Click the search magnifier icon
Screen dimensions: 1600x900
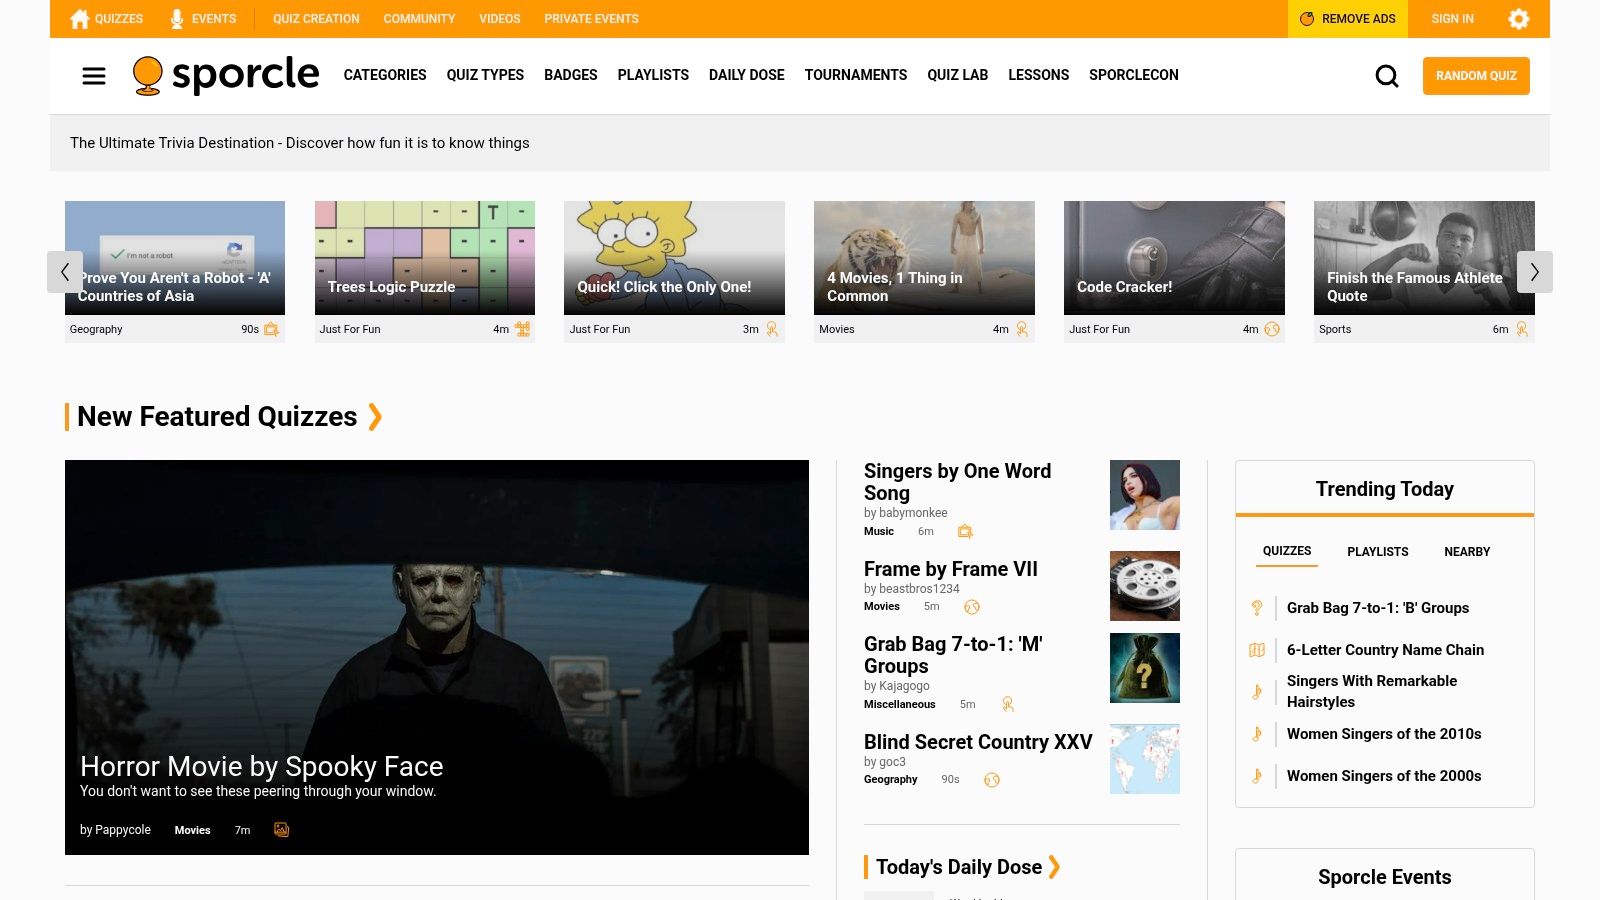(1386, 76)
